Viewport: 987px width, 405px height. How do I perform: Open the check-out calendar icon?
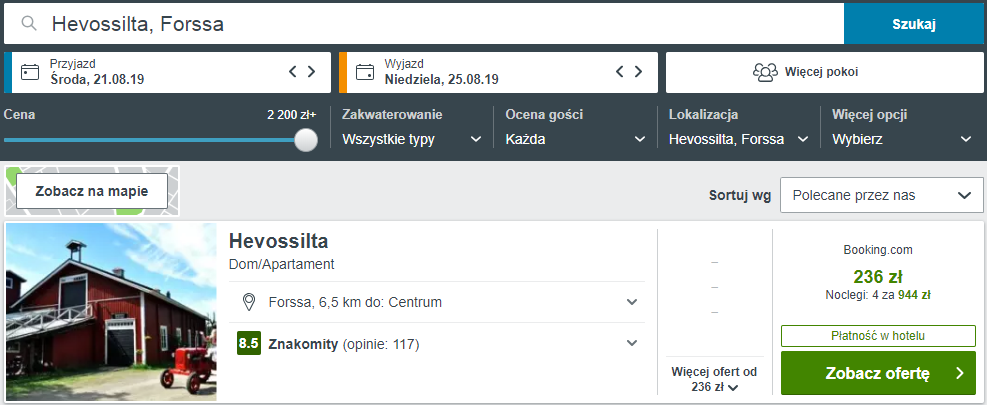click(364, 72)
